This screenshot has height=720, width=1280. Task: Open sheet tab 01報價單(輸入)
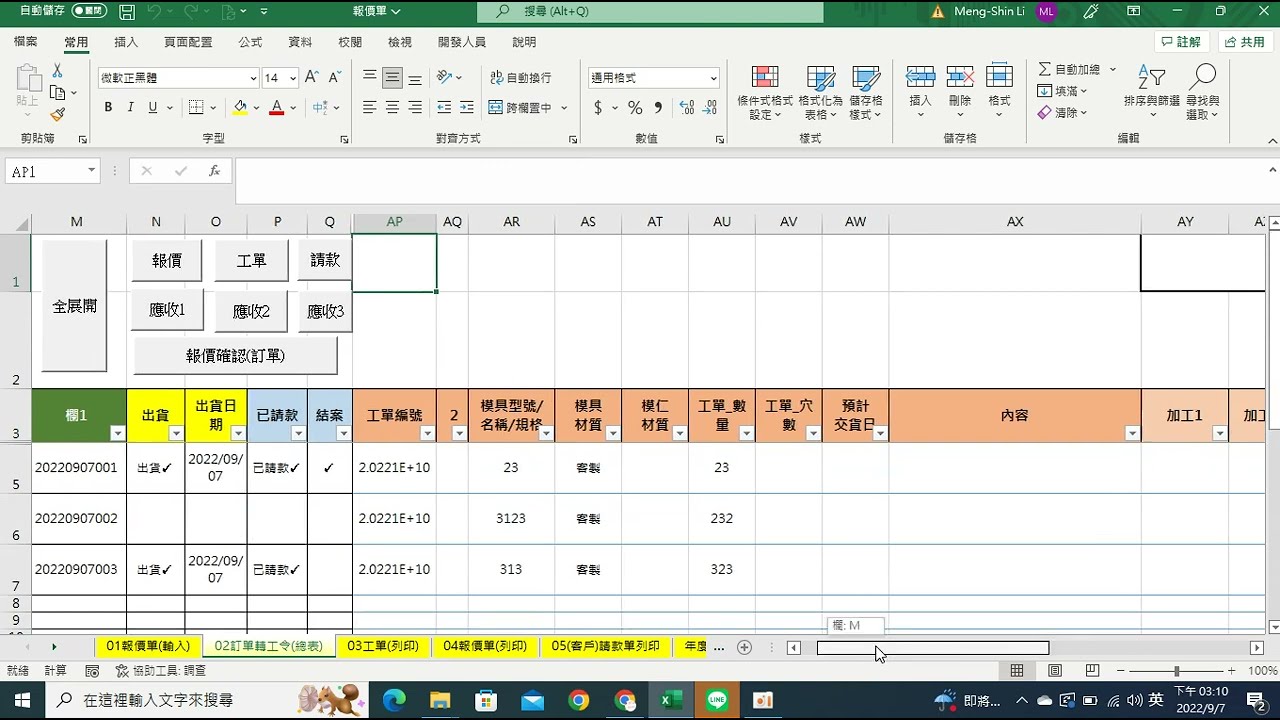[148, 647]
